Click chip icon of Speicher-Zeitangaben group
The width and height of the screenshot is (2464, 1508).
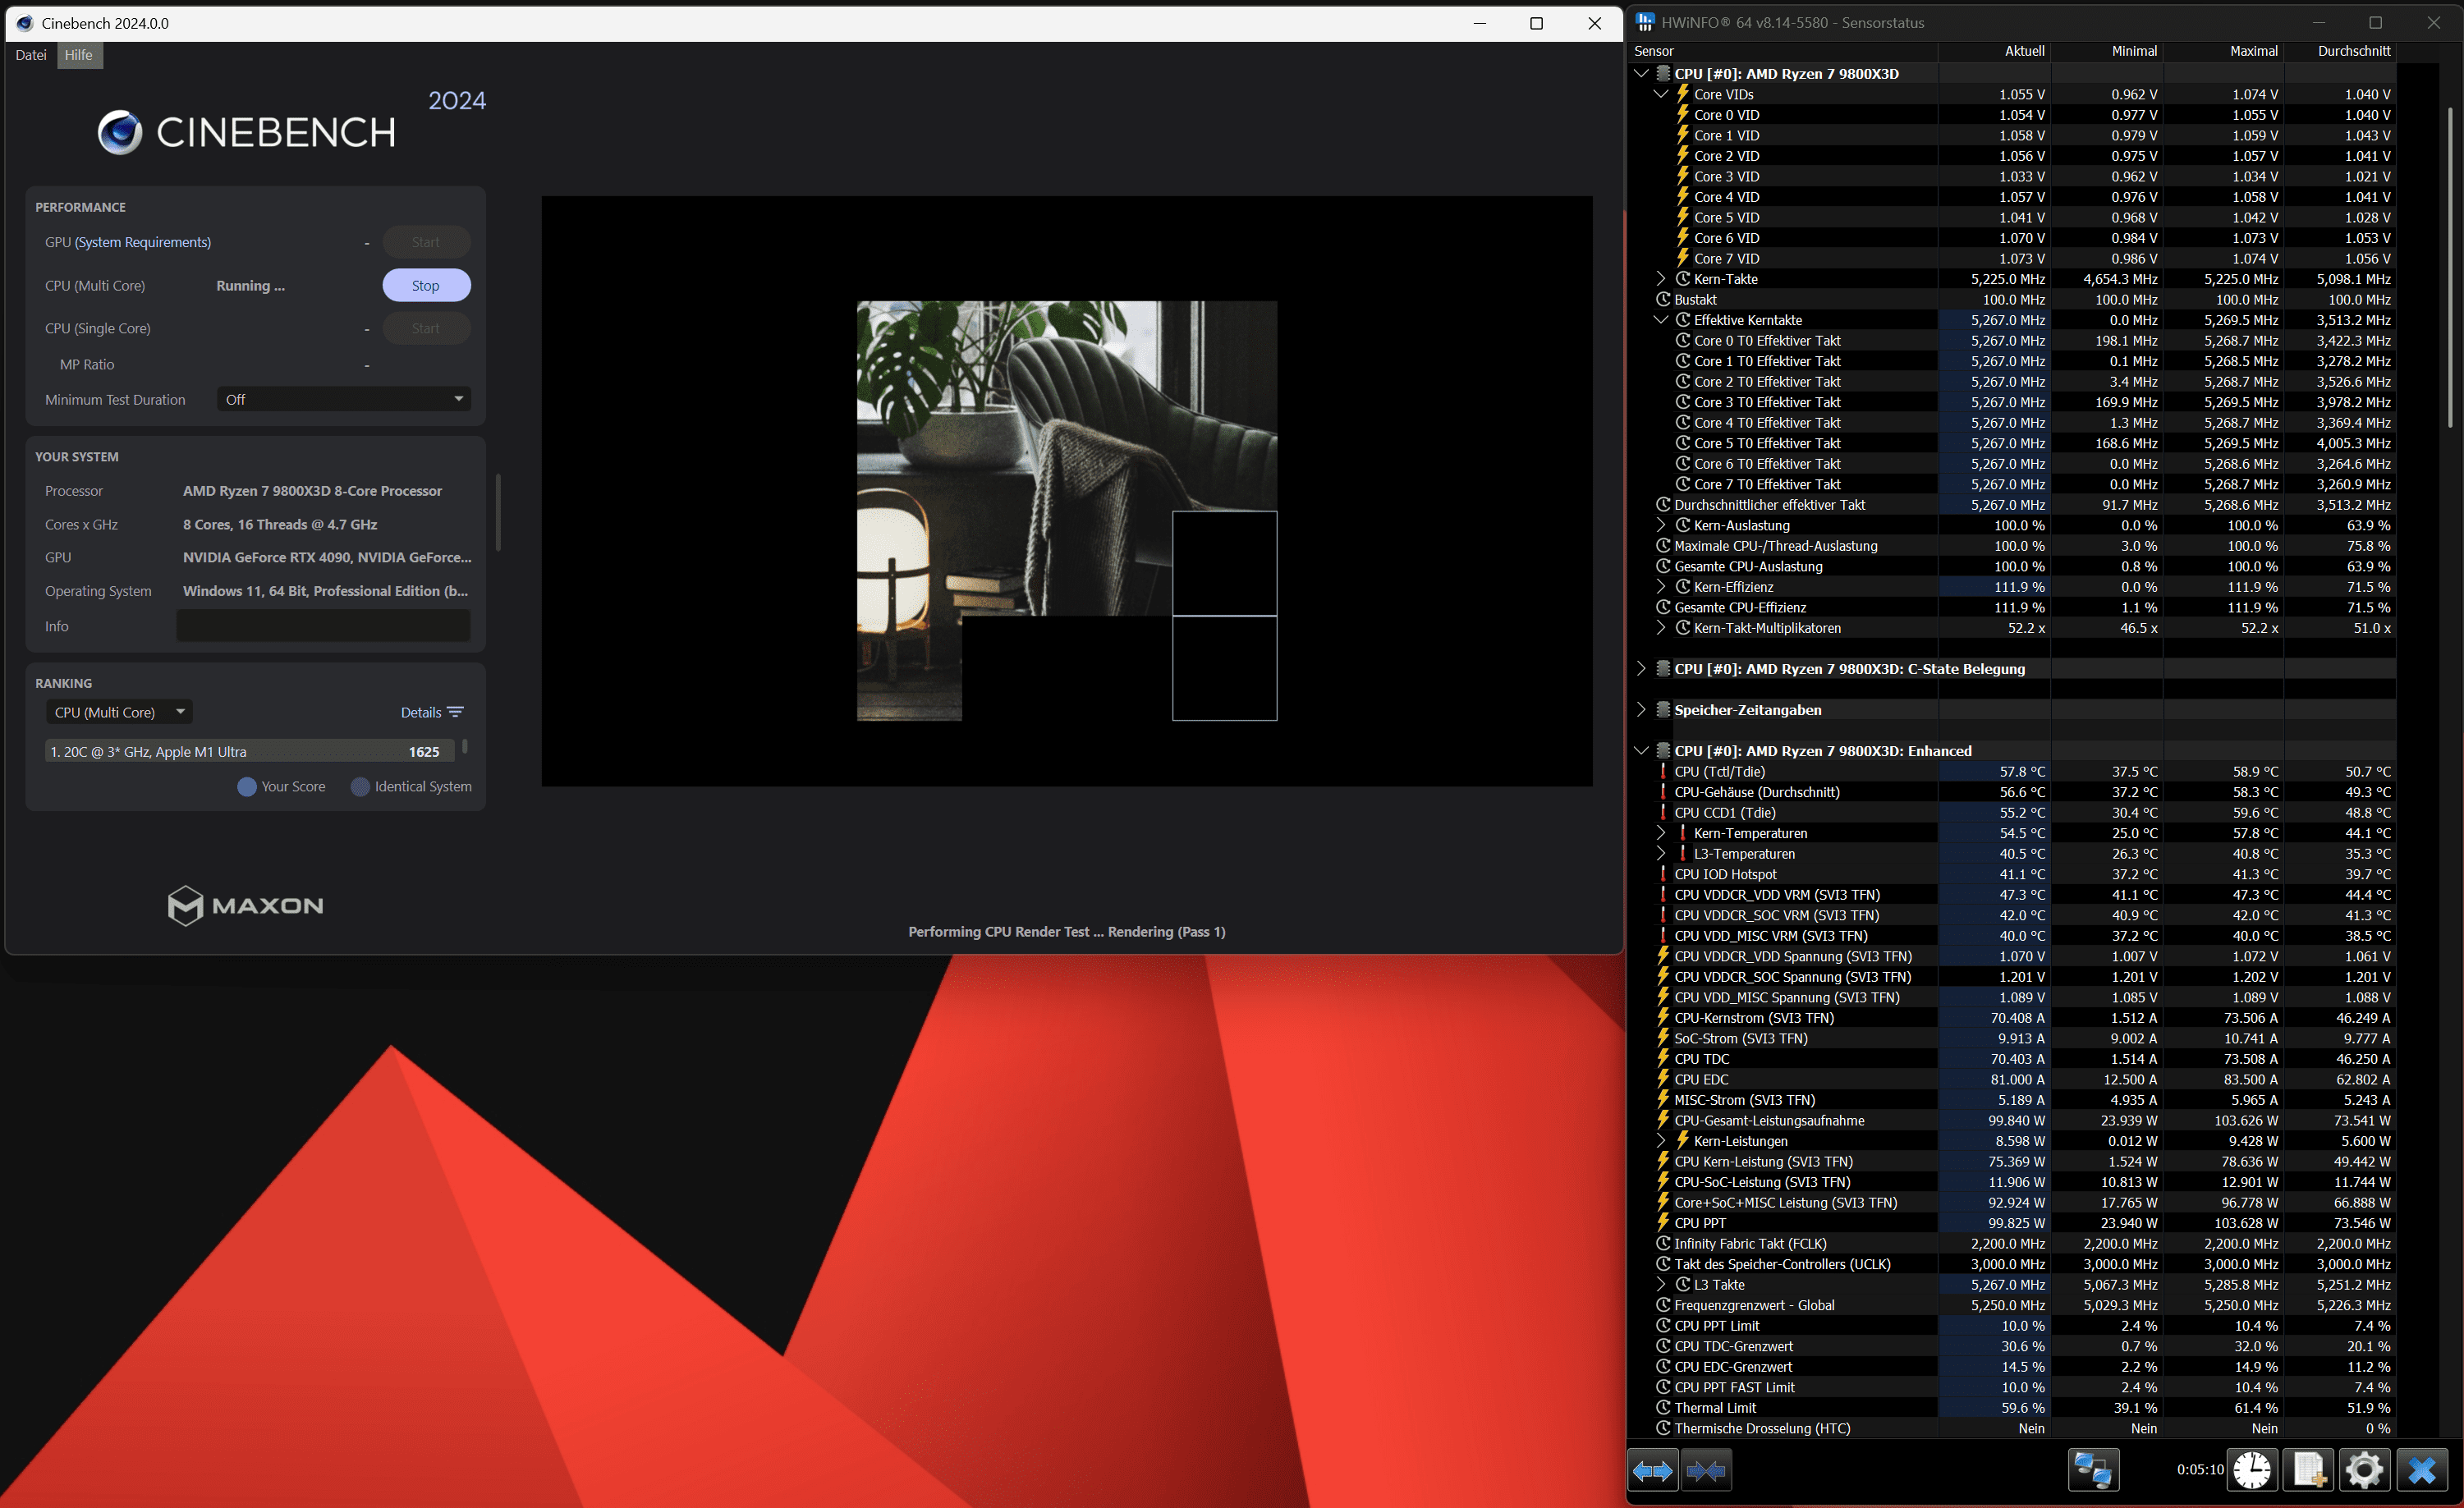point(1663,710)
